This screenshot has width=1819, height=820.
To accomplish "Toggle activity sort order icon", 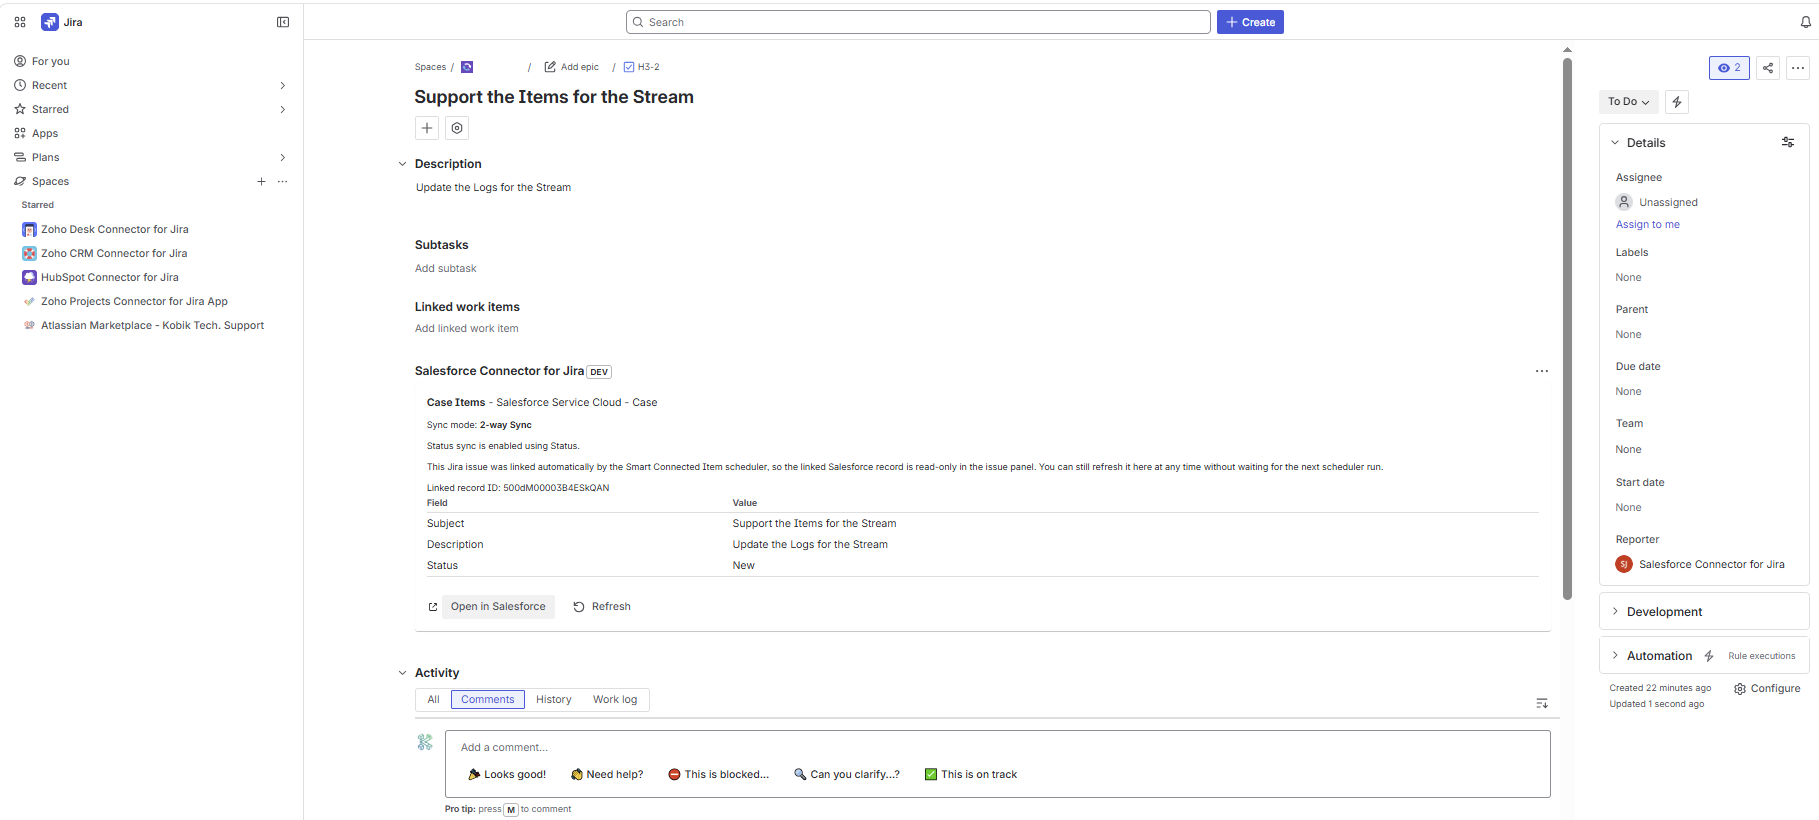I will [x=1541, y=704].
